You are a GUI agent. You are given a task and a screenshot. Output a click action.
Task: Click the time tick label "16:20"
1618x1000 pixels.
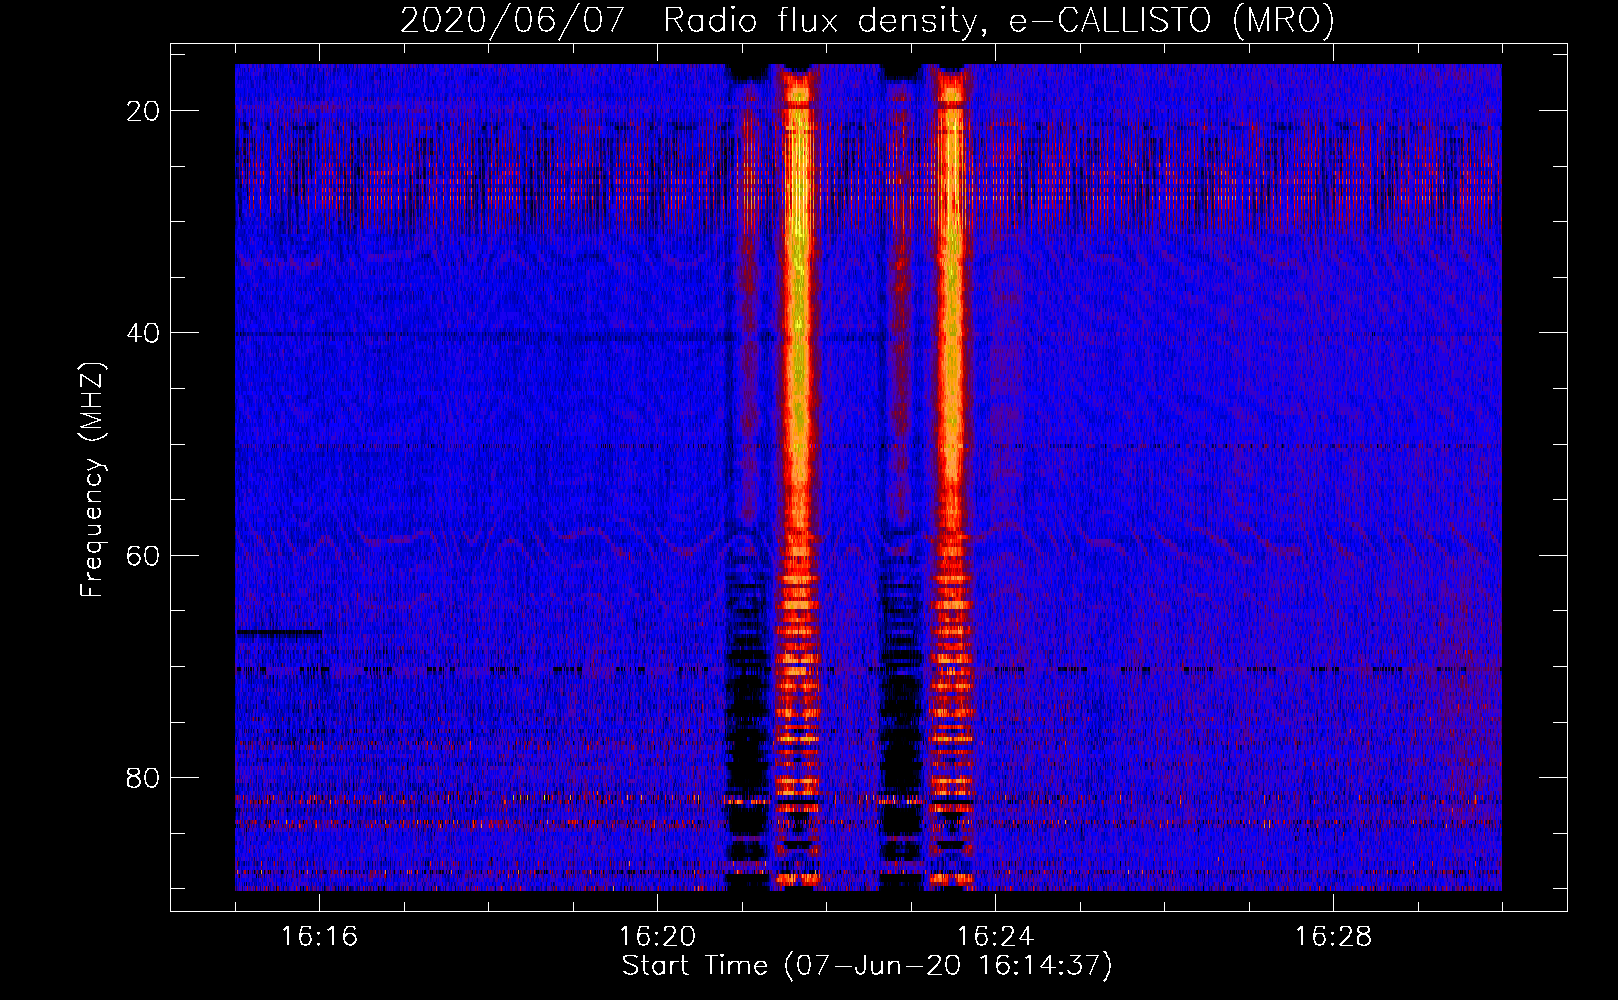pos(657,937)
